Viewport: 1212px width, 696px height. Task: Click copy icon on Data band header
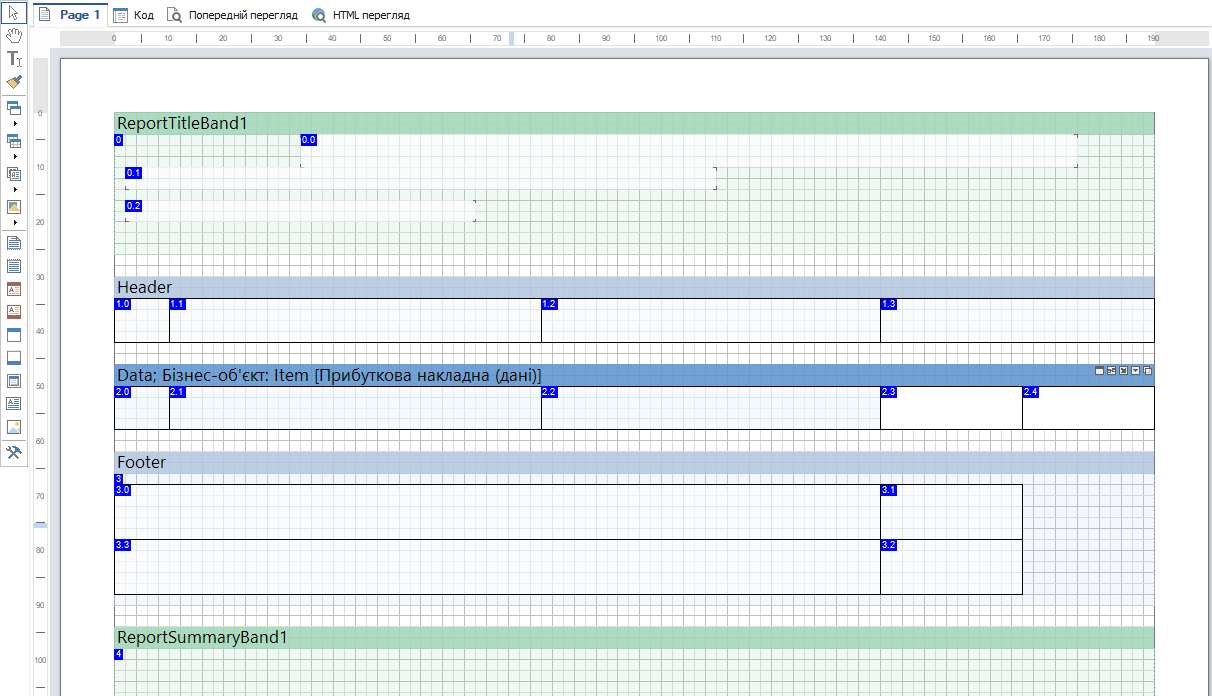(x=1148, y=371)
